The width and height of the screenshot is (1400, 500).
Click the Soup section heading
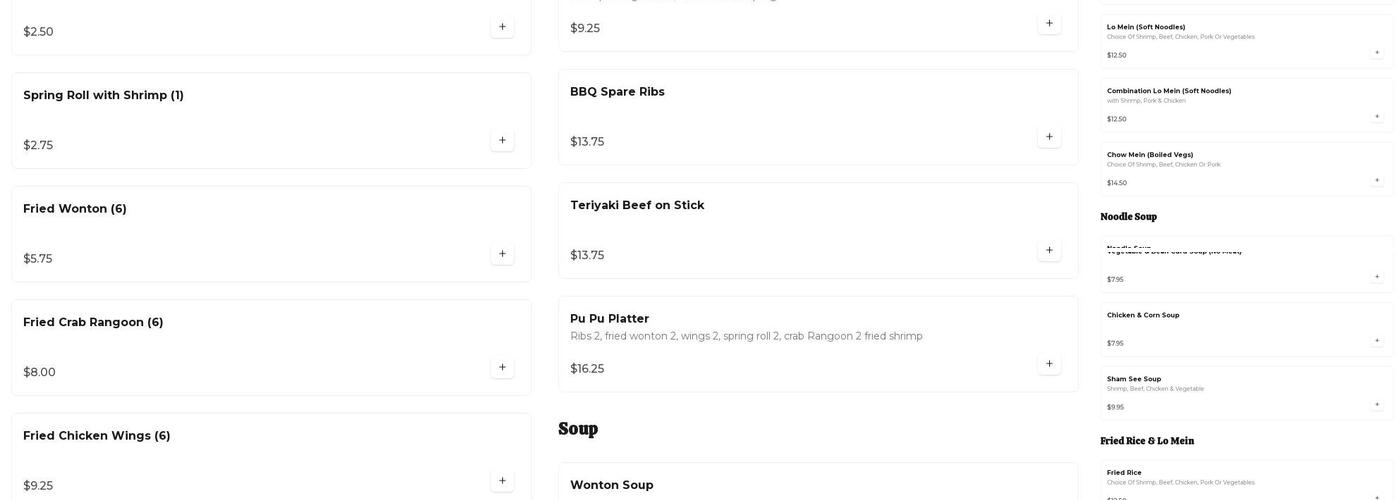[x=578, y=429]
